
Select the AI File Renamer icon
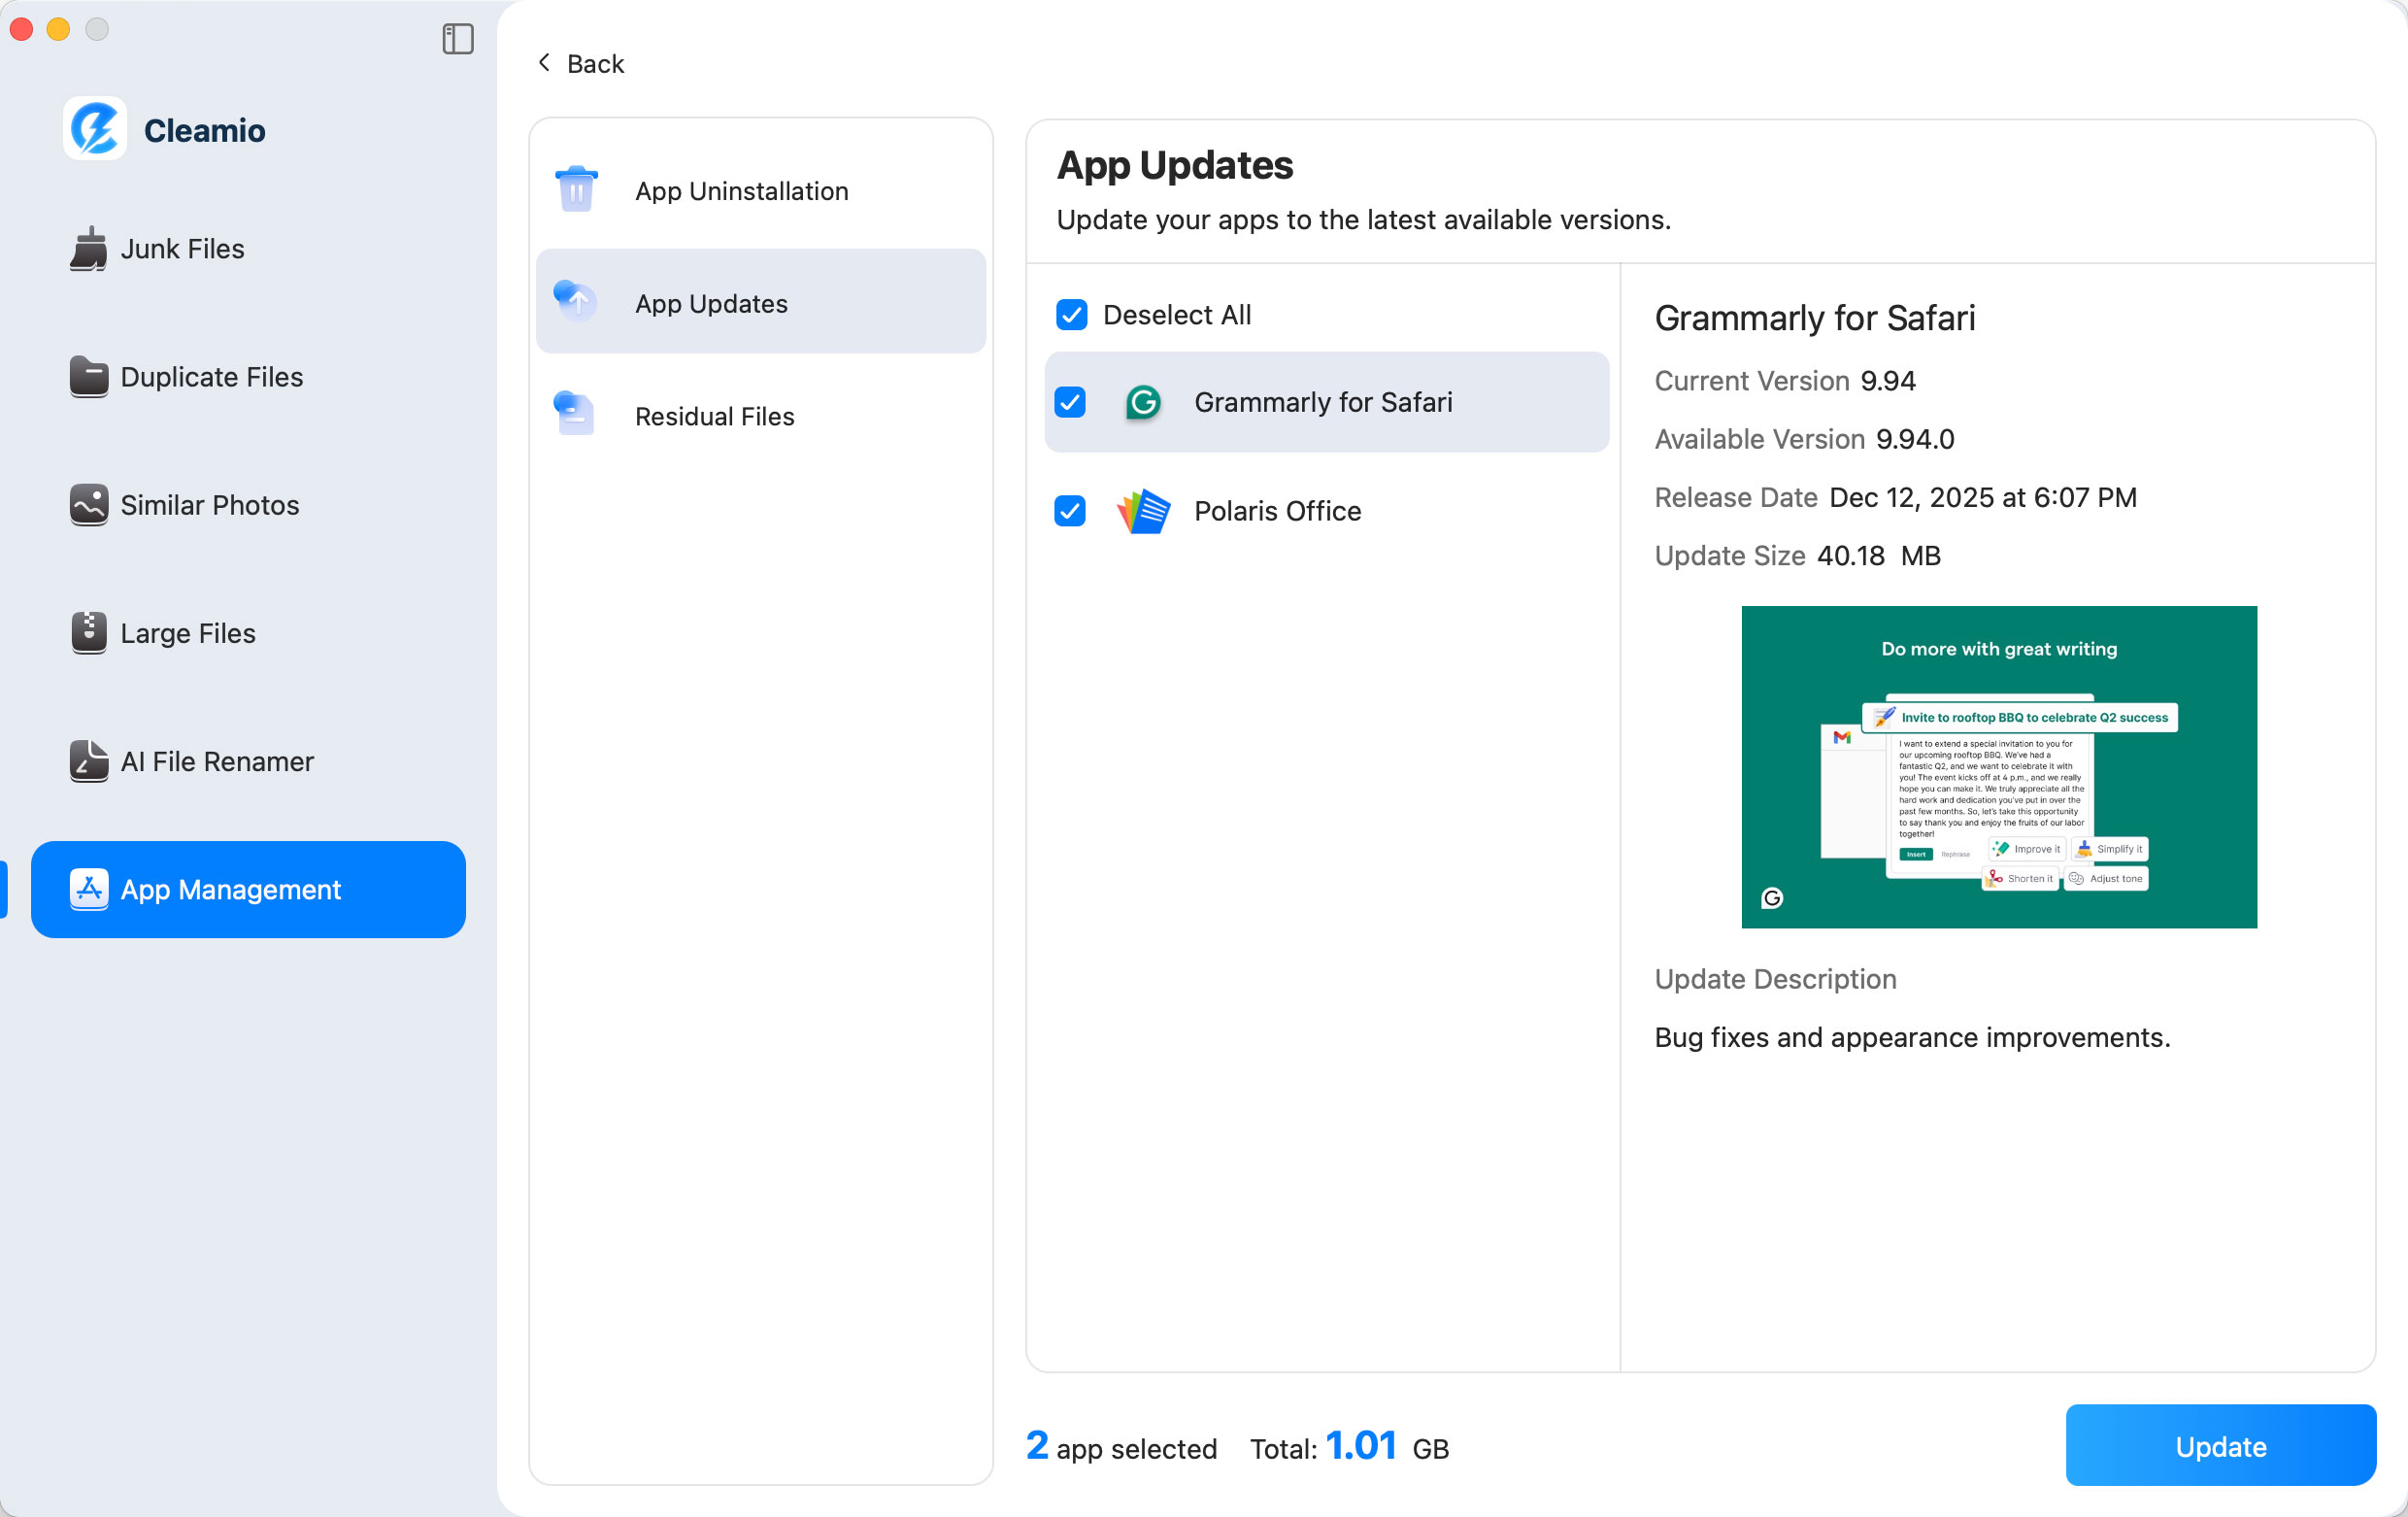click(88, 761)
